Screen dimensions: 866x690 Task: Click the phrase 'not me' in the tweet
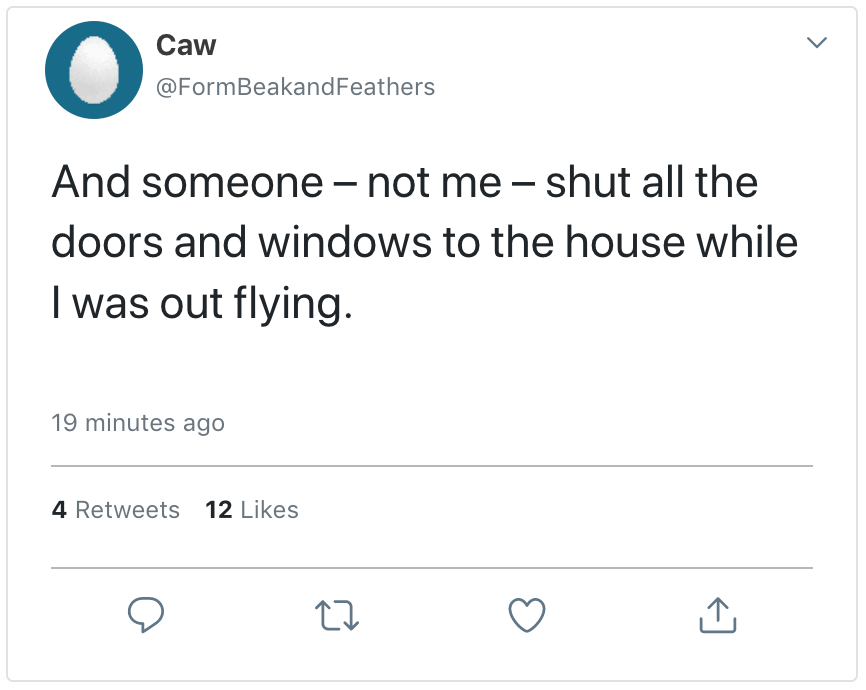point(434,183)
